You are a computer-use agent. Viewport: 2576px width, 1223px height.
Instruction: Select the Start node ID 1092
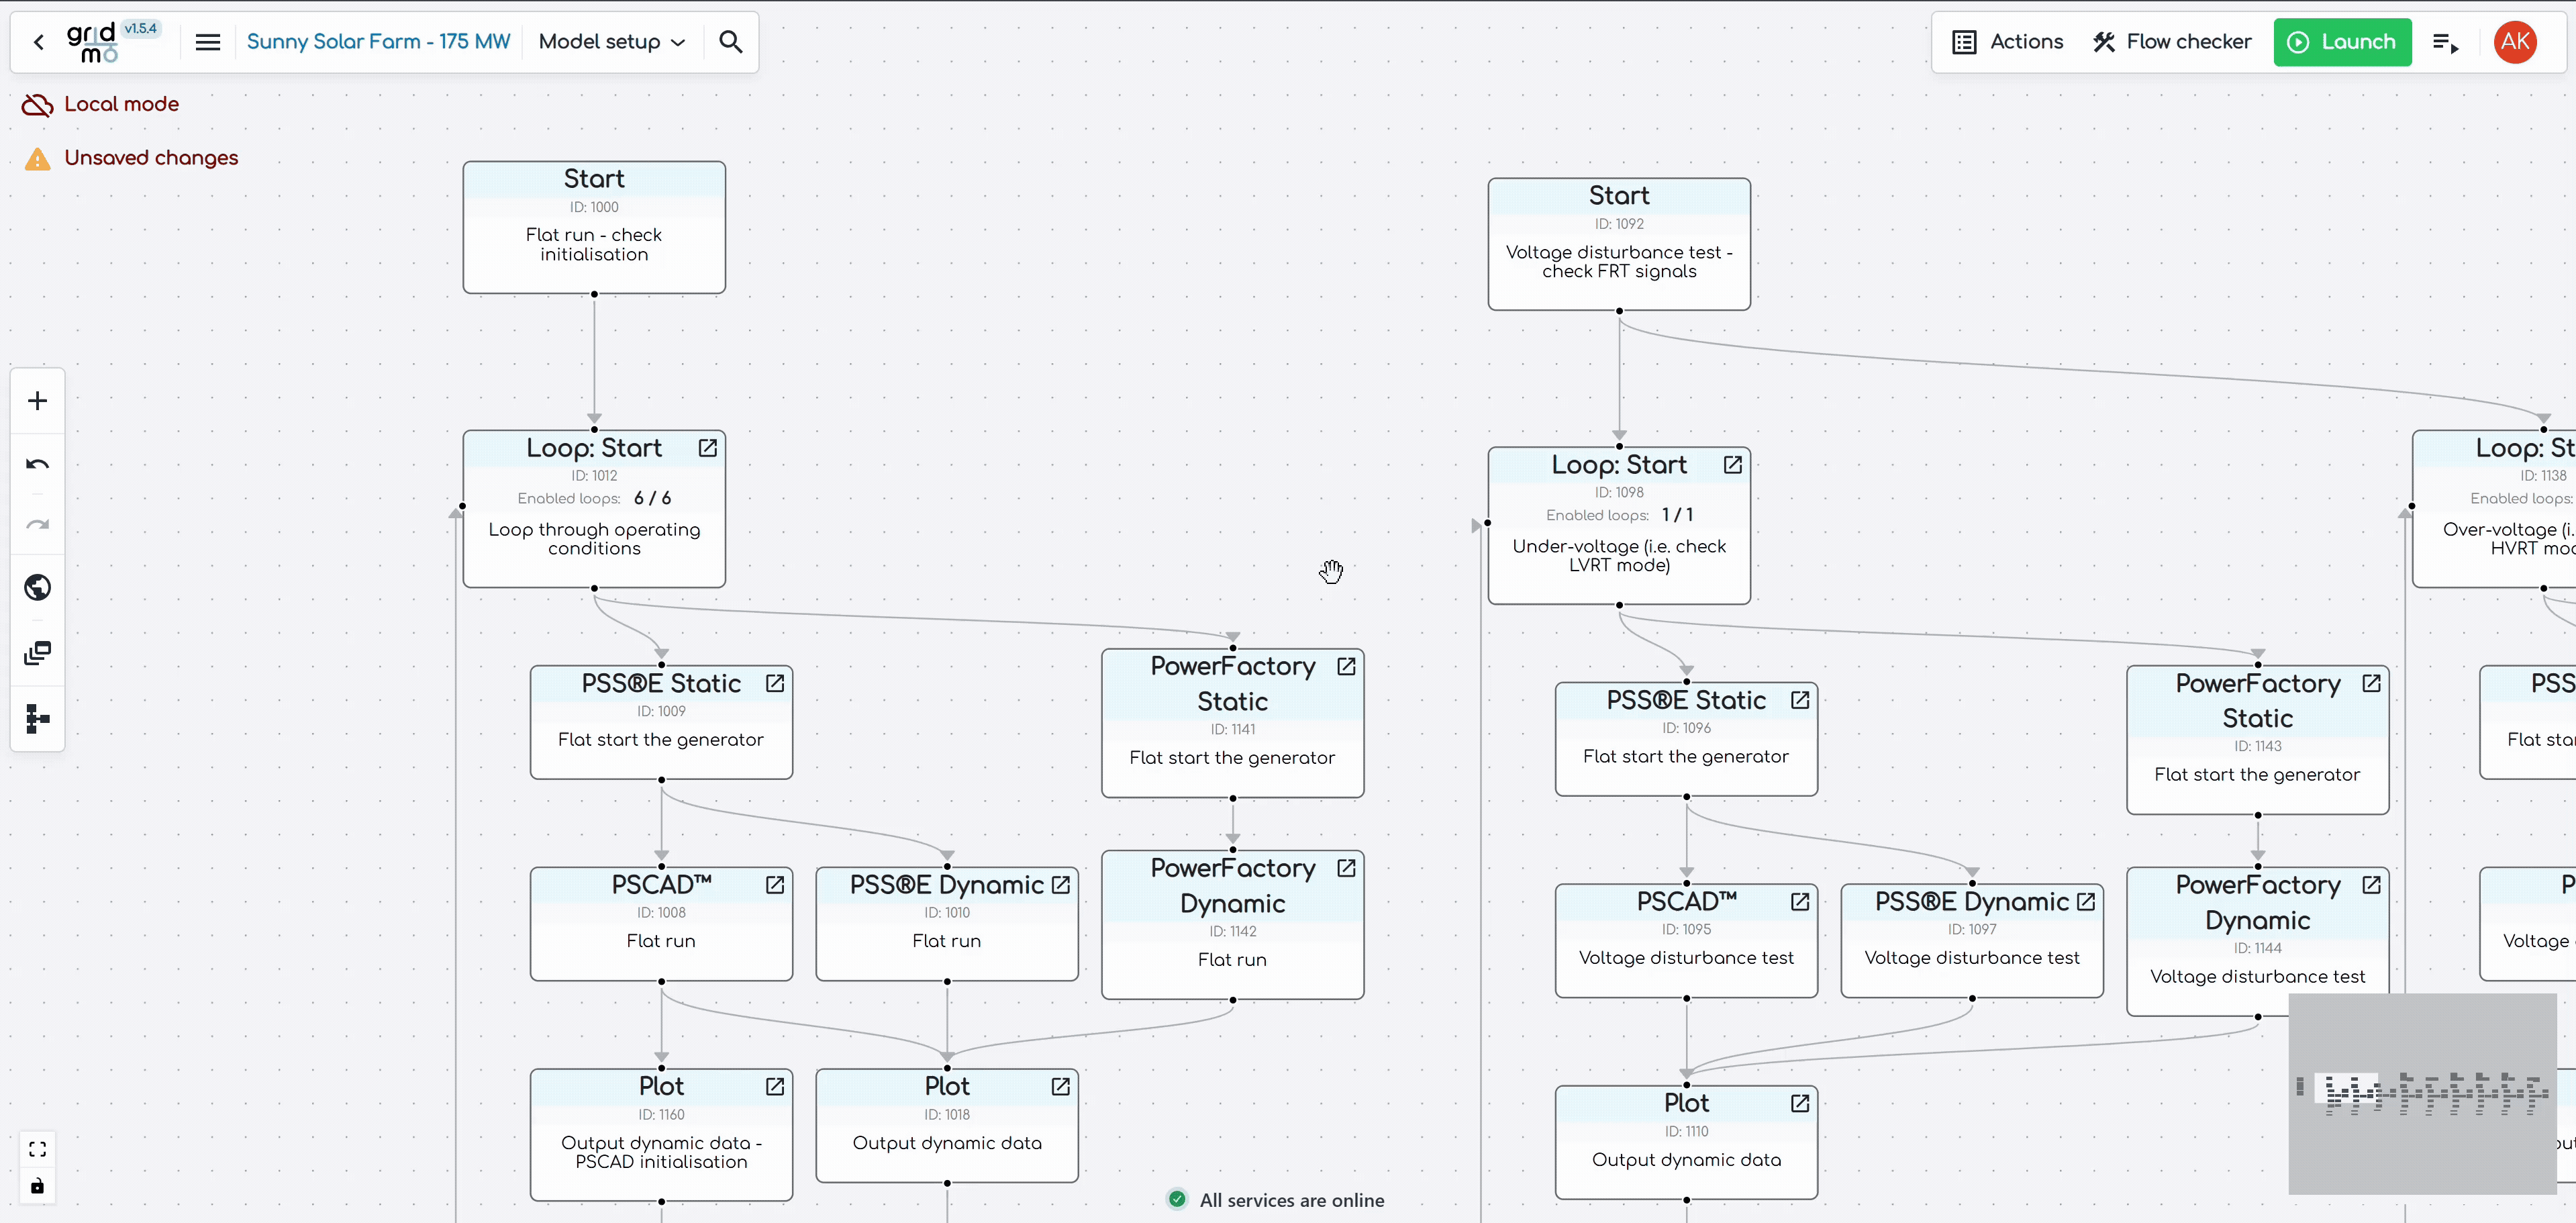[1619, 244]
